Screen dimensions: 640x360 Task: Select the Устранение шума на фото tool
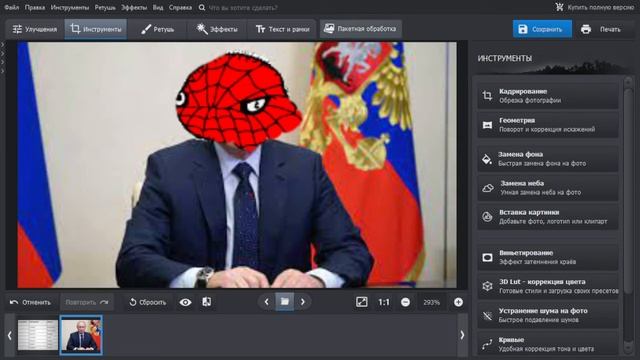click(548, 316)
